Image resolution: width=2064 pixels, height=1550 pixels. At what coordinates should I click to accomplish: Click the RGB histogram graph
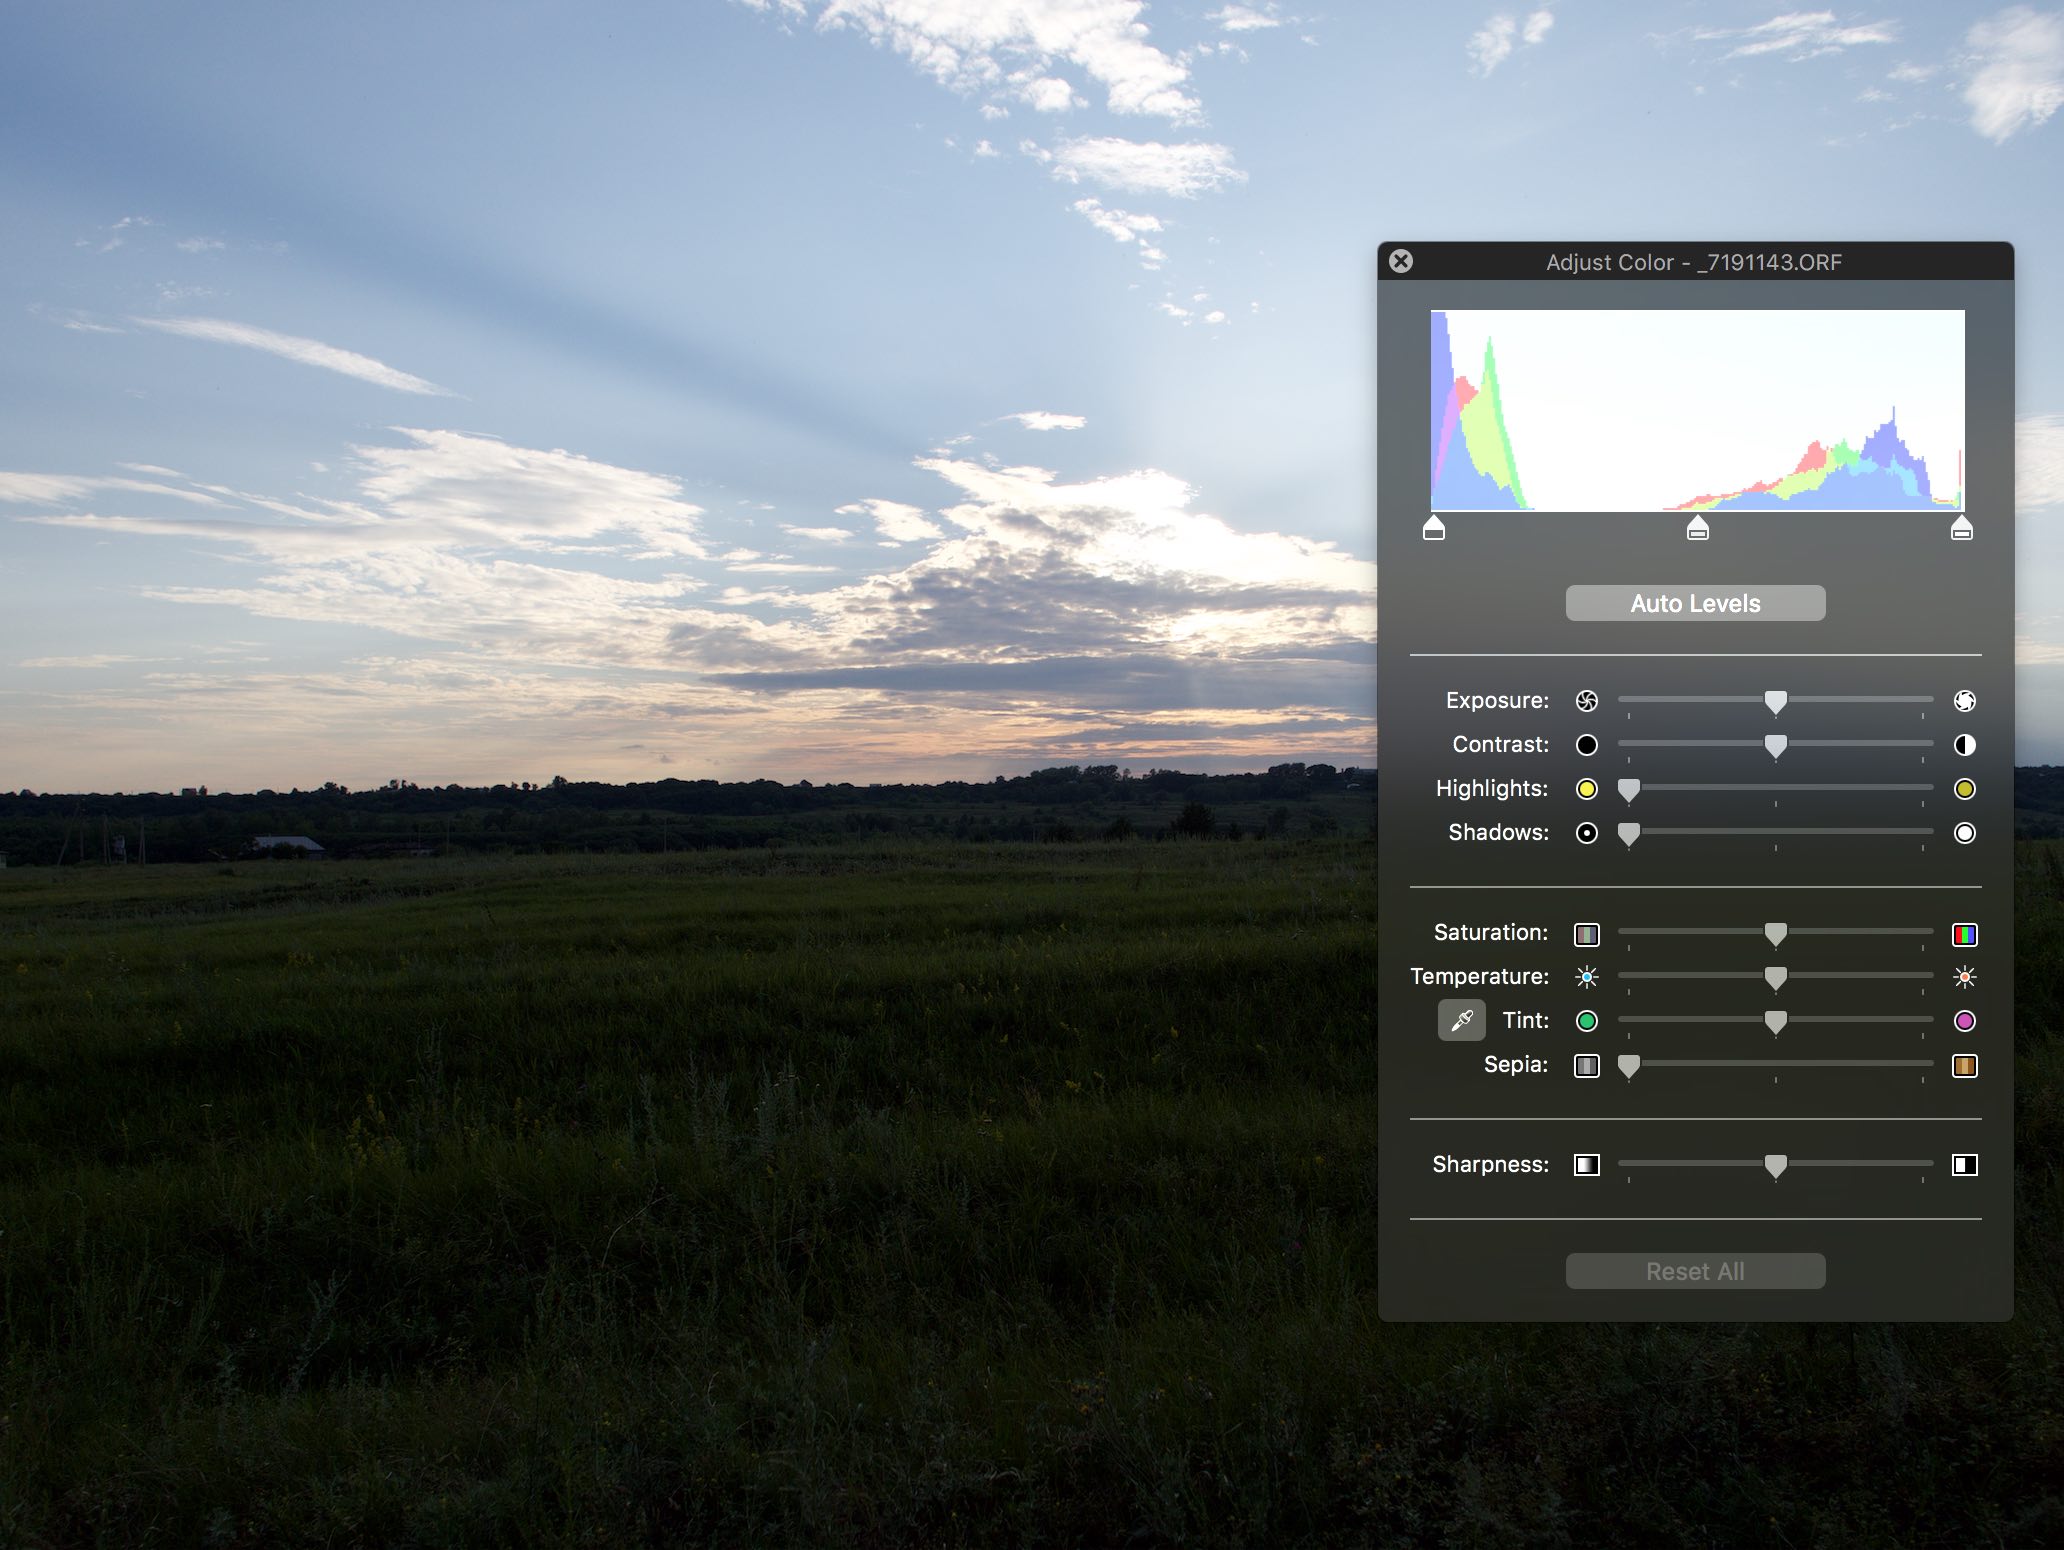click(x=1697, y=411)
